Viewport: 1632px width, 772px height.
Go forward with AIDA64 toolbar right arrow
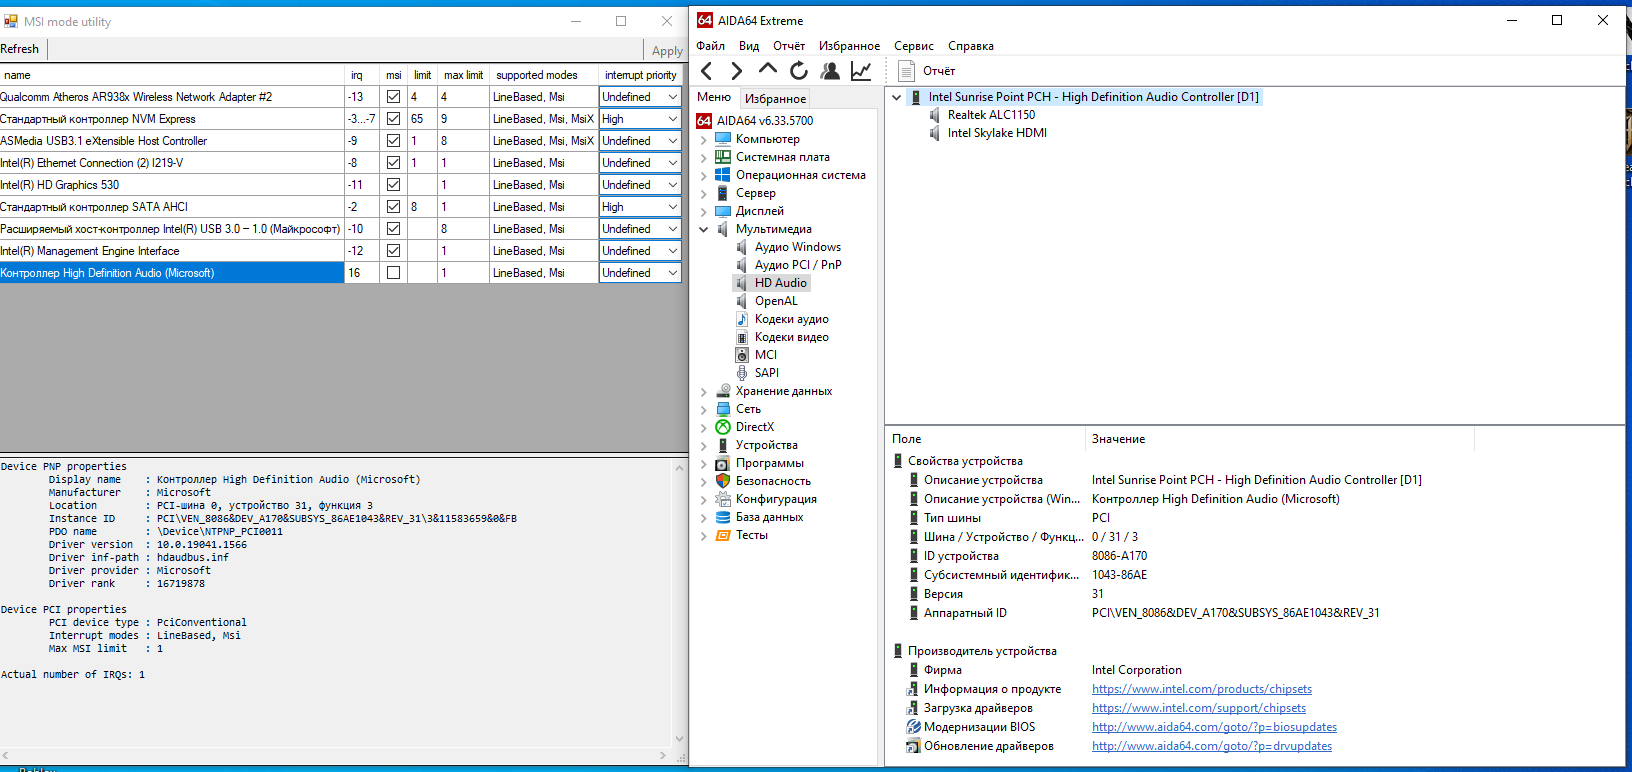pyautogui.click(x=737, y=71)
